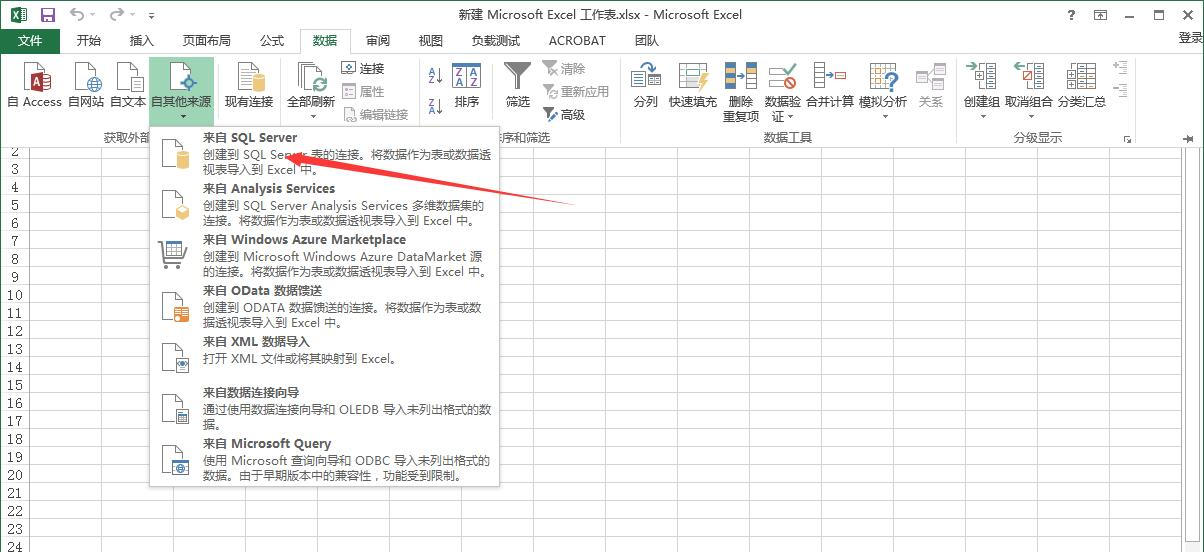Select 来自 OData 数据馈送 entry

[325, 306]
